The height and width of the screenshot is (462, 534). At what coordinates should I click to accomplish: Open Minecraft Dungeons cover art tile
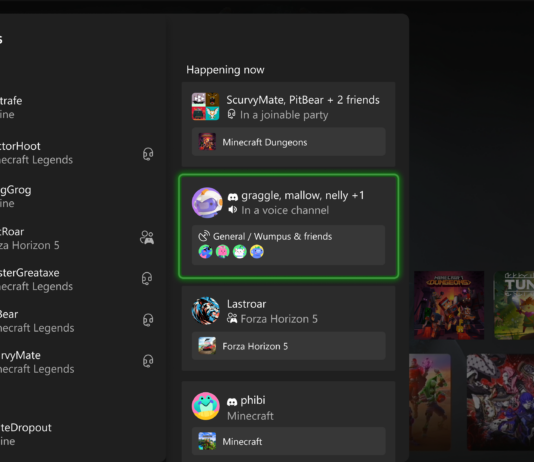(x=449, y=305)
